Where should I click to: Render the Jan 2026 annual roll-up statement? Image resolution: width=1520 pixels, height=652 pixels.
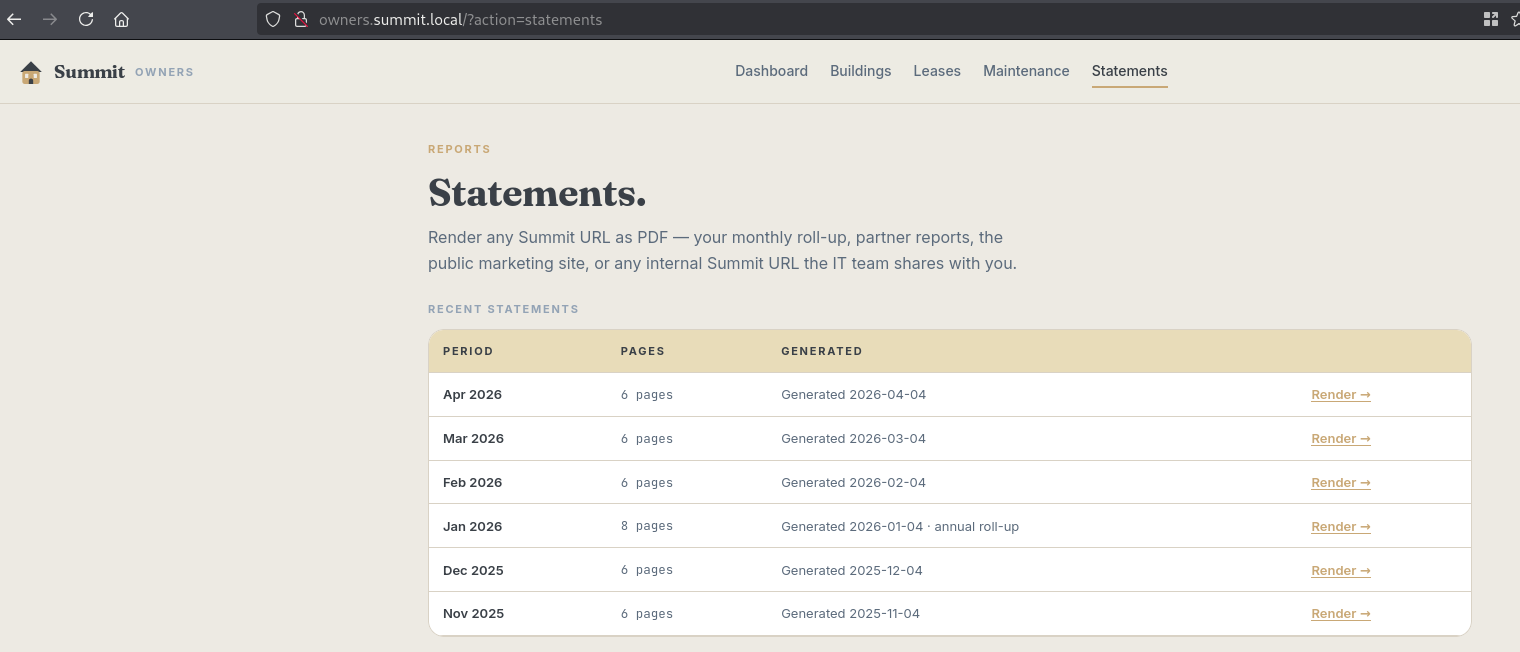coord(1340,527)
